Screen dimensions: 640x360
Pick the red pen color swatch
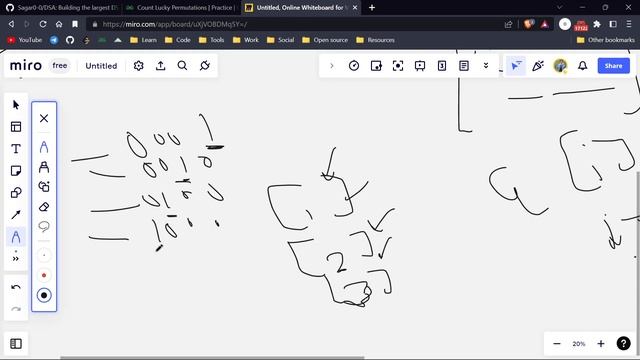click(44, 276)
